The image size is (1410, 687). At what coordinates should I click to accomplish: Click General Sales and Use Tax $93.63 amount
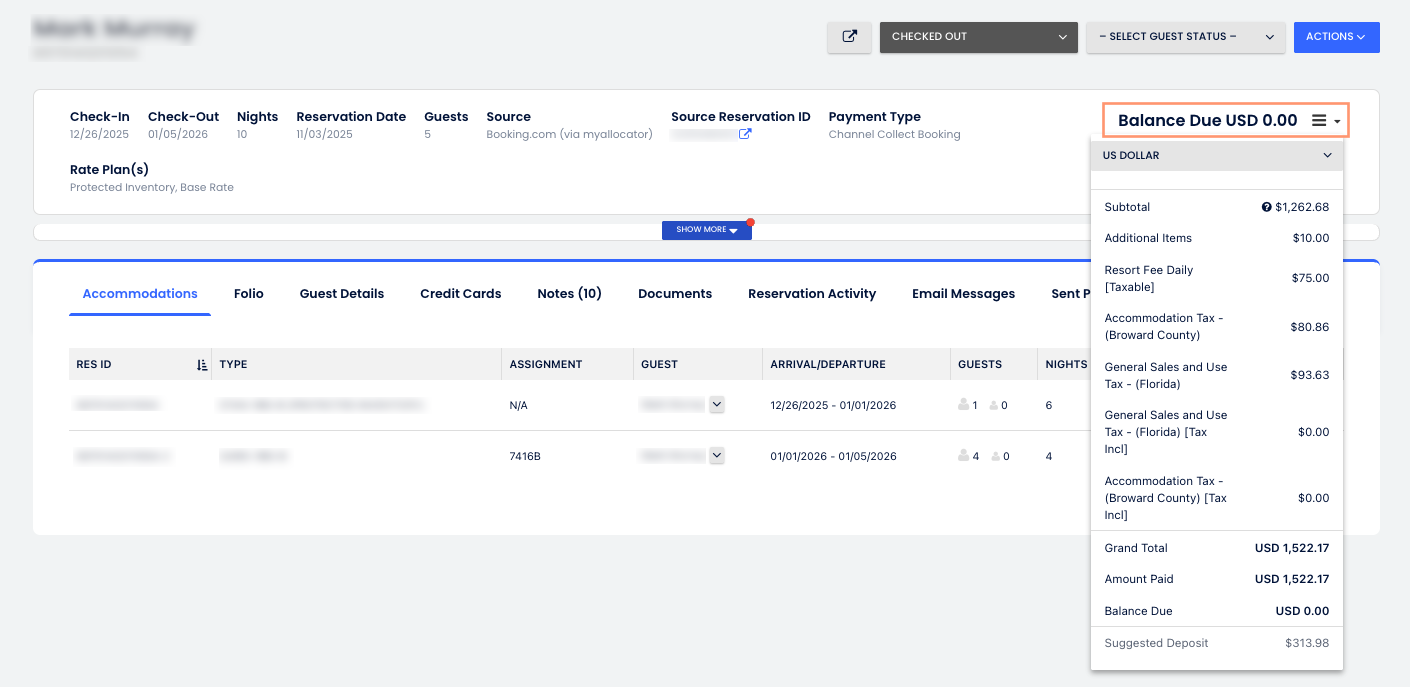pos(1311,376)
